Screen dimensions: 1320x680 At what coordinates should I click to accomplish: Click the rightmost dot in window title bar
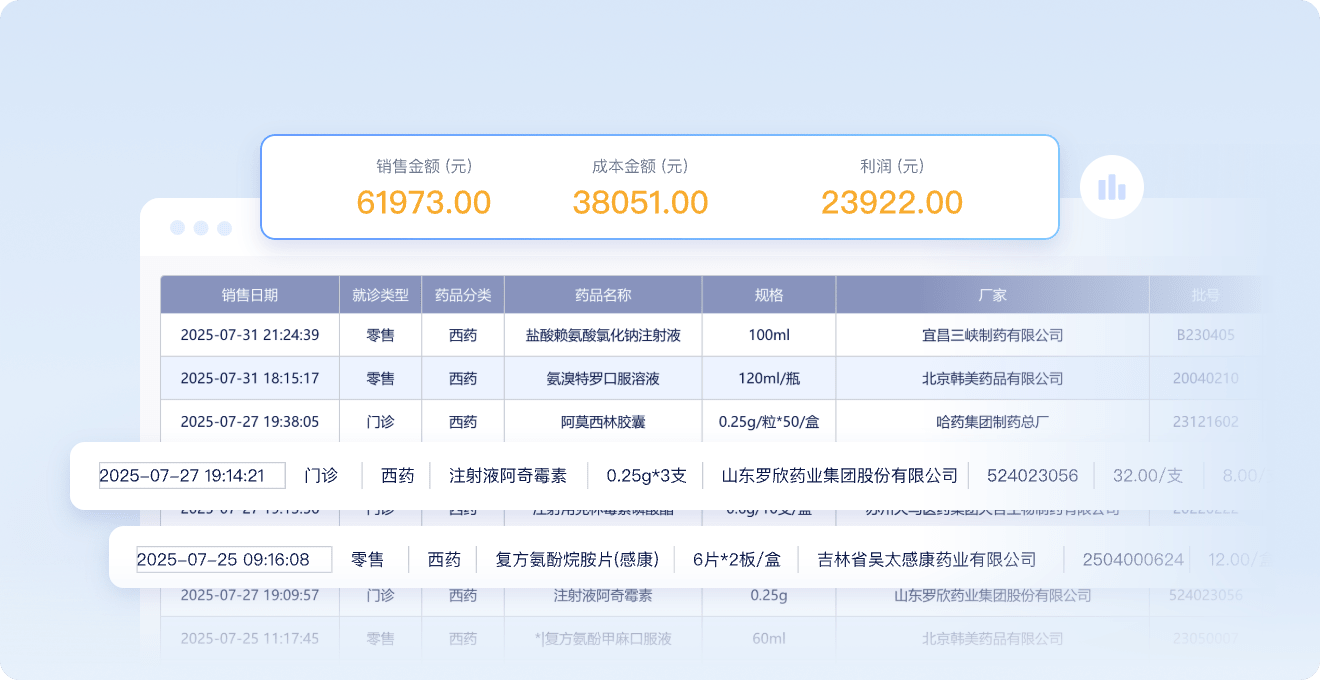(x=224, y=228)
